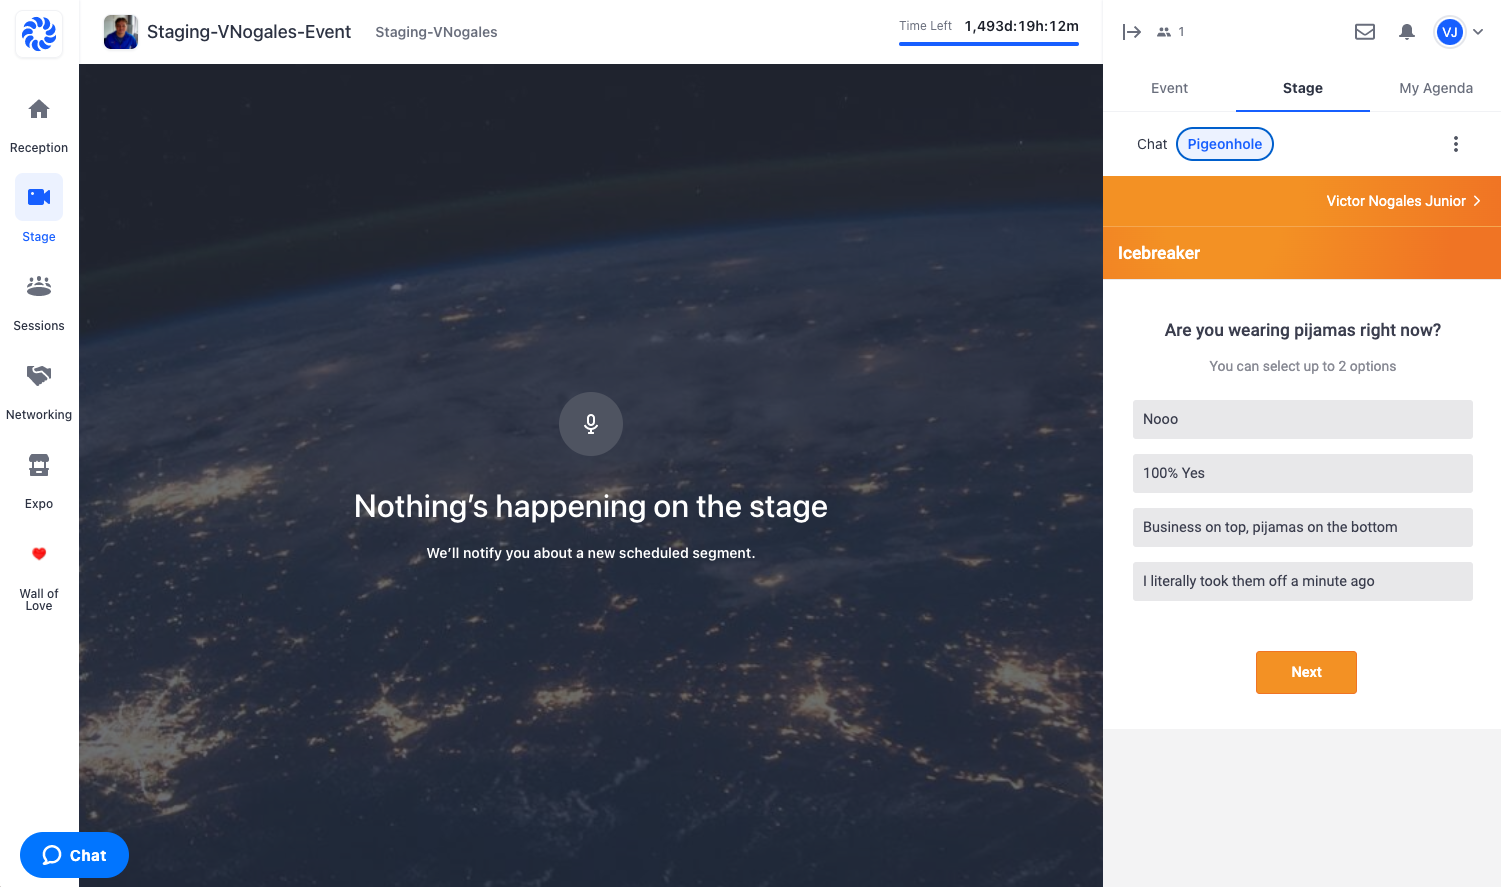The width and height of the screenshot is (1501, 887).
Task: Select the Chat sub-tab
Action: click(1152, 144)
